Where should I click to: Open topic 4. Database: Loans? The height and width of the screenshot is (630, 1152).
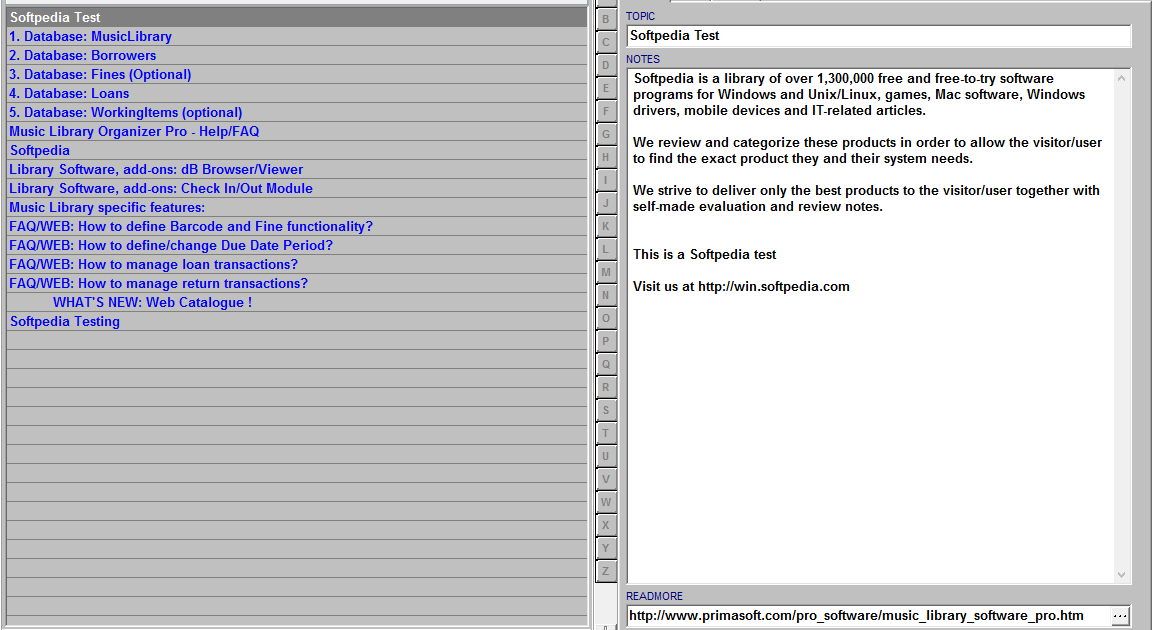click(297, 93)
